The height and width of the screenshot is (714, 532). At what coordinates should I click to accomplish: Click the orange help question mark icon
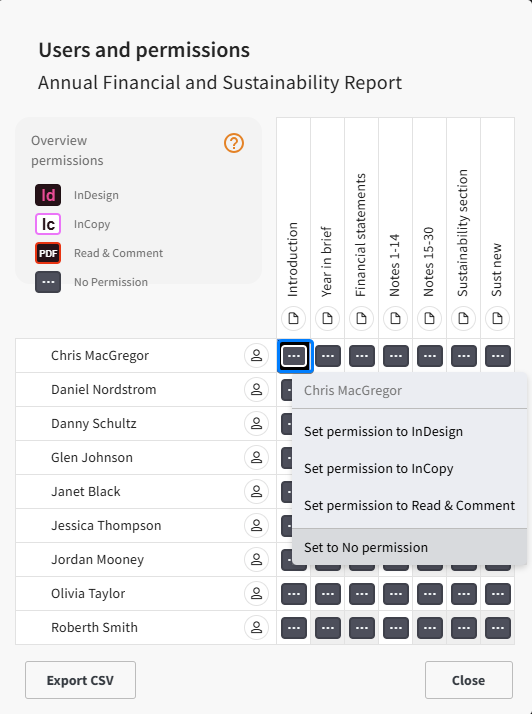coord(234,143)
